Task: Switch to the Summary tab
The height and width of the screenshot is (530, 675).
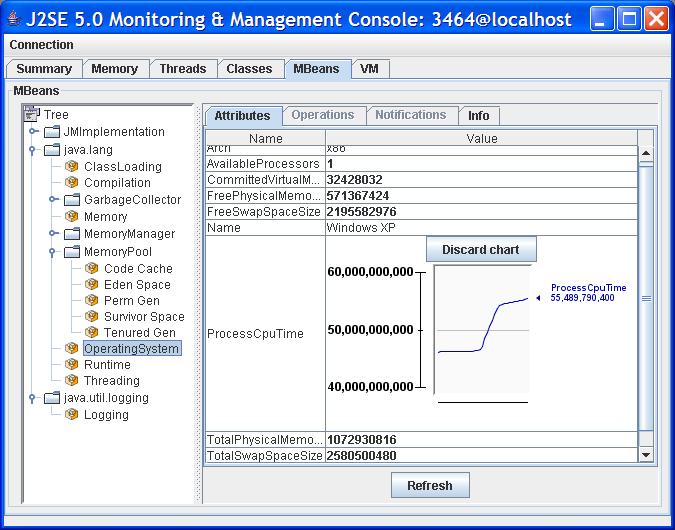Action: pos(44,69)
